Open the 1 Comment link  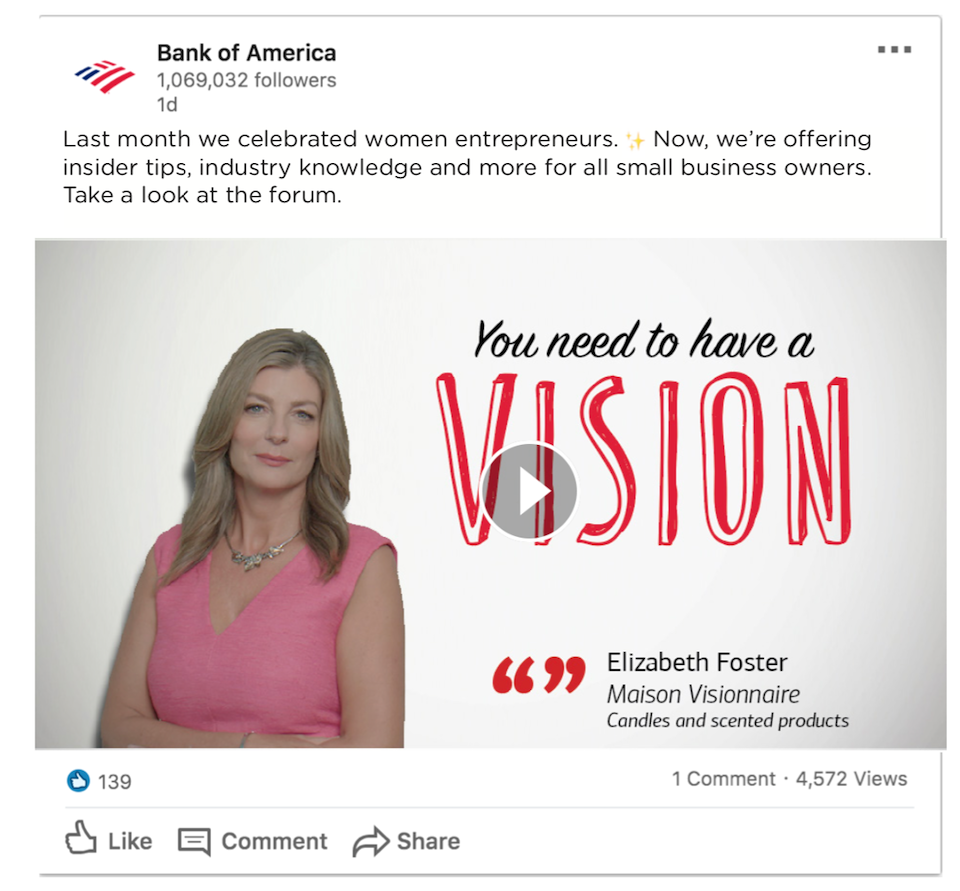(x=723, y=779)
